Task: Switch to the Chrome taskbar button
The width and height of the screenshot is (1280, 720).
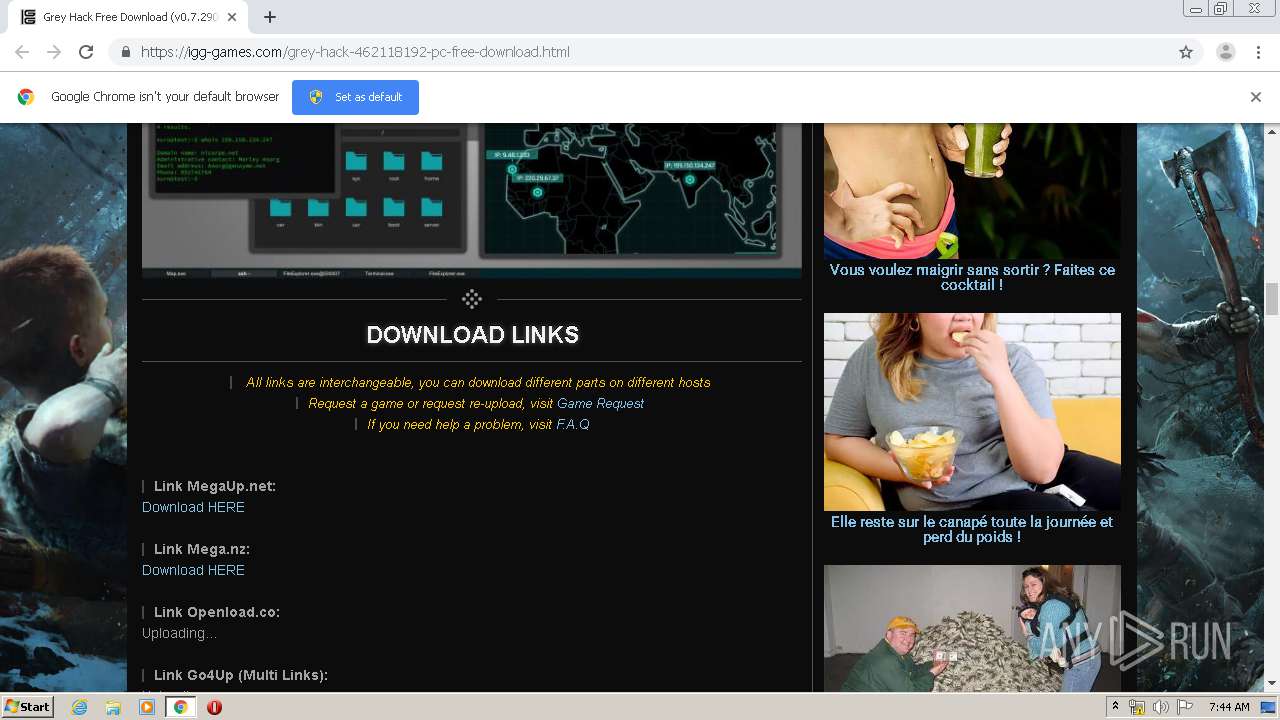Action: coord(180,707)
